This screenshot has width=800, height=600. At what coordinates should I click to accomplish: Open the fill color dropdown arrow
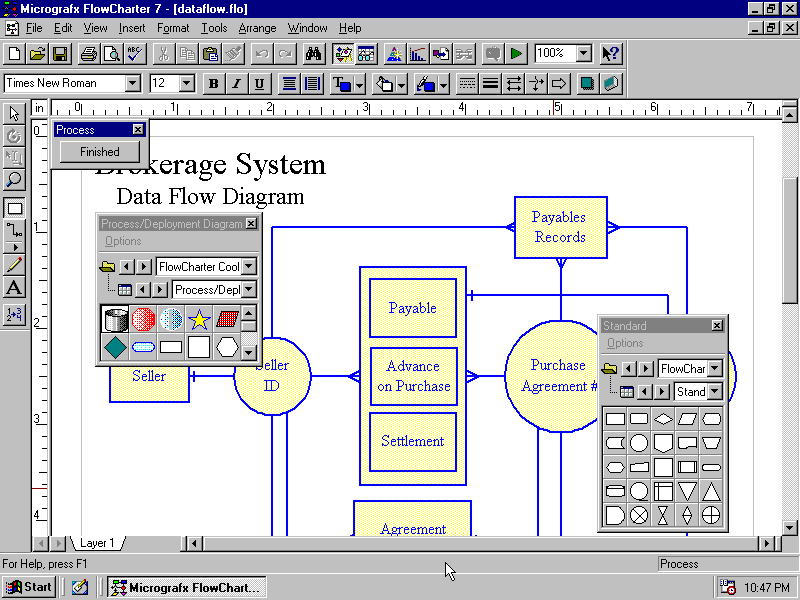pos(402,84)
